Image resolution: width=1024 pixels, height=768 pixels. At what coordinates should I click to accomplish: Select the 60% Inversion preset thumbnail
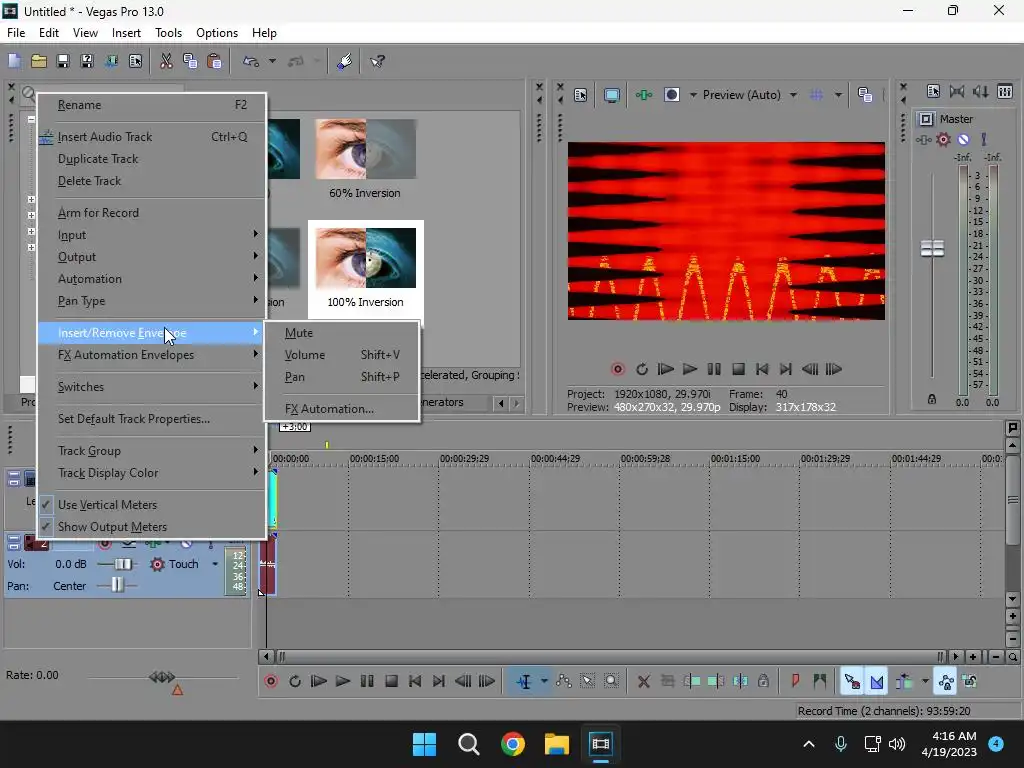tap(366, 150)
